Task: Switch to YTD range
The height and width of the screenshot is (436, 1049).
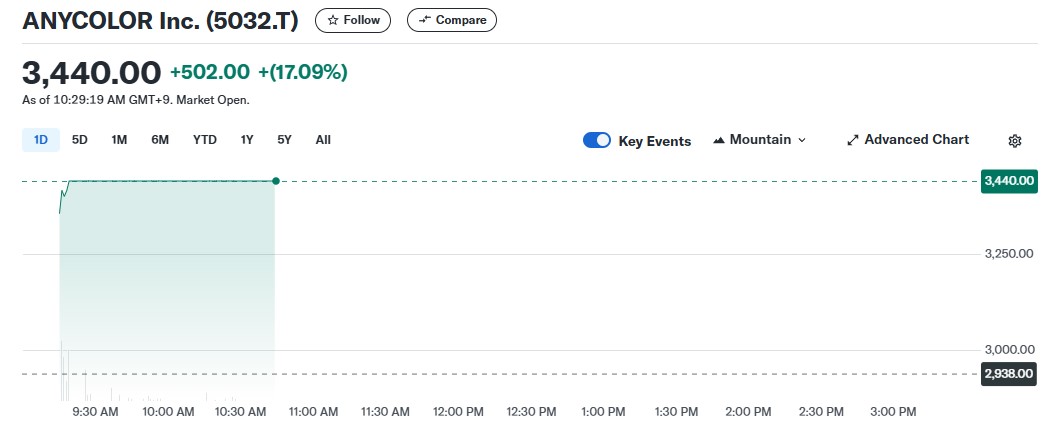Action: (205, 140)
